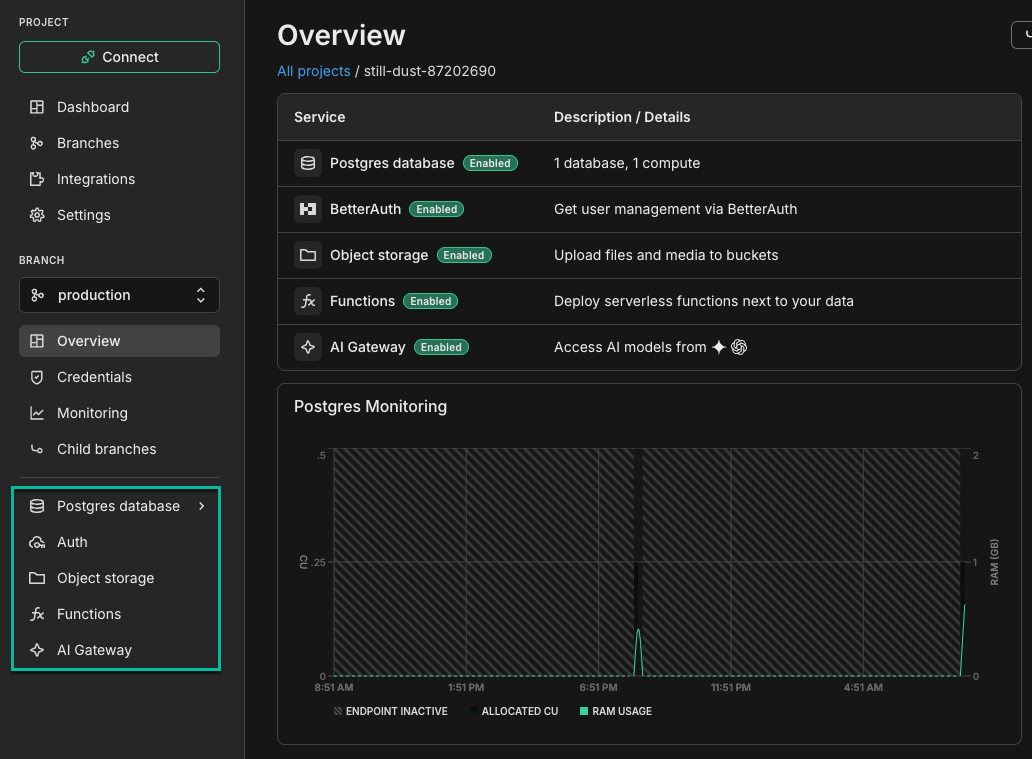Expand Postgres database chevron in sidebar

[x=201, y=506]
